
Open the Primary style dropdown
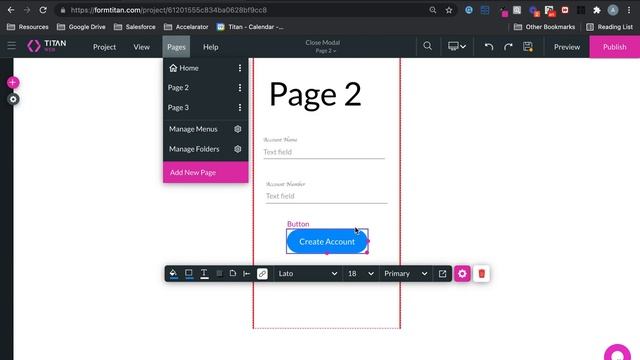click(405, 273)
